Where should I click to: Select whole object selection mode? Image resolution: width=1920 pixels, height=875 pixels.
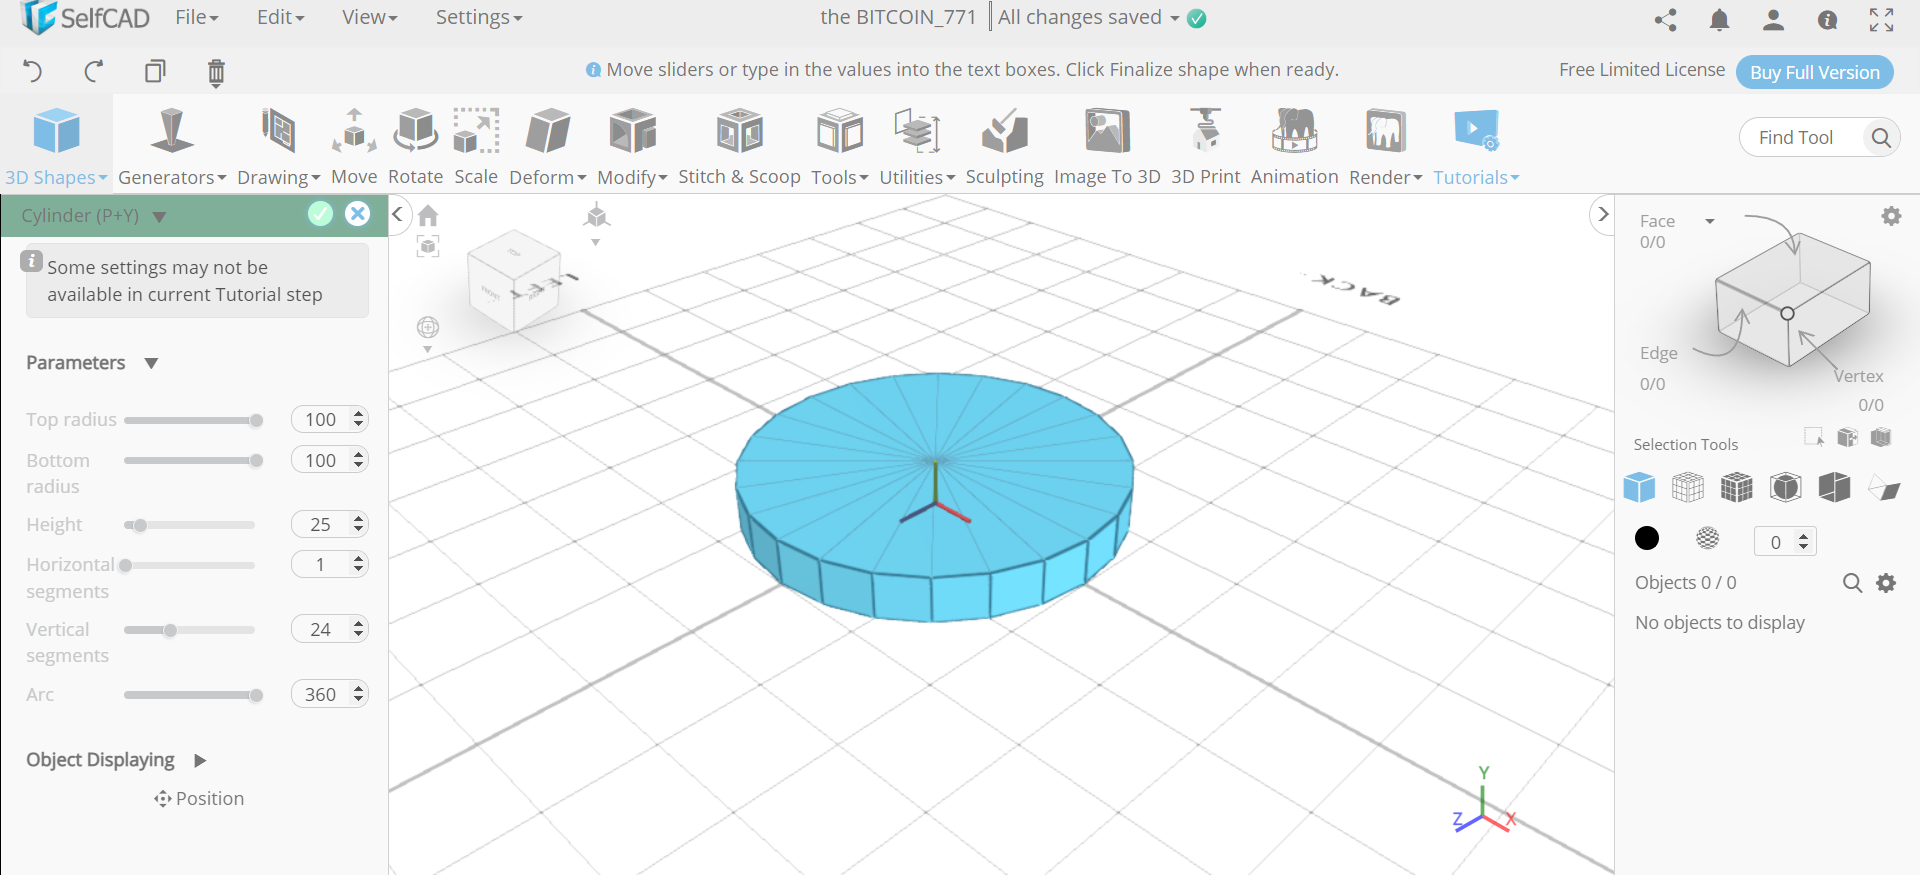tap(1639, 488)
